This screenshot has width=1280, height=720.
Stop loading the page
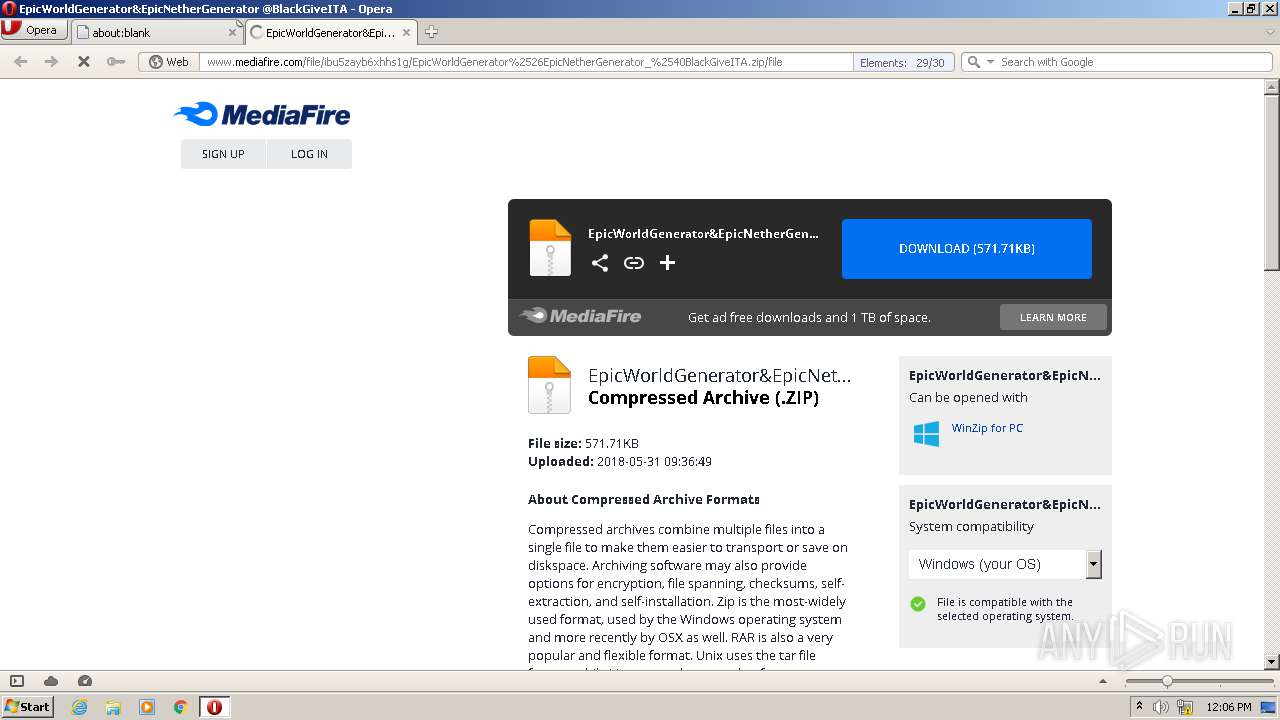pyautogui.click(x=84, y=61)
